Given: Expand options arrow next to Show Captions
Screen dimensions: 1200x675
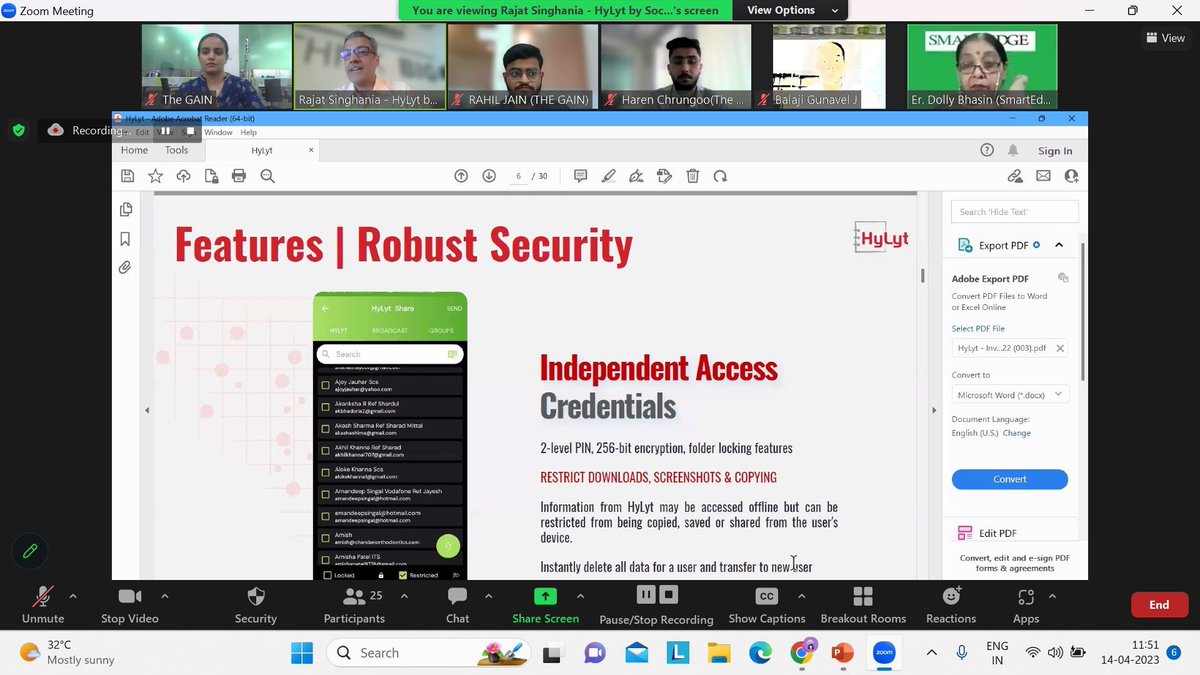Looking at the screenshot, I should pyautogui.click(x=802, y=596).
